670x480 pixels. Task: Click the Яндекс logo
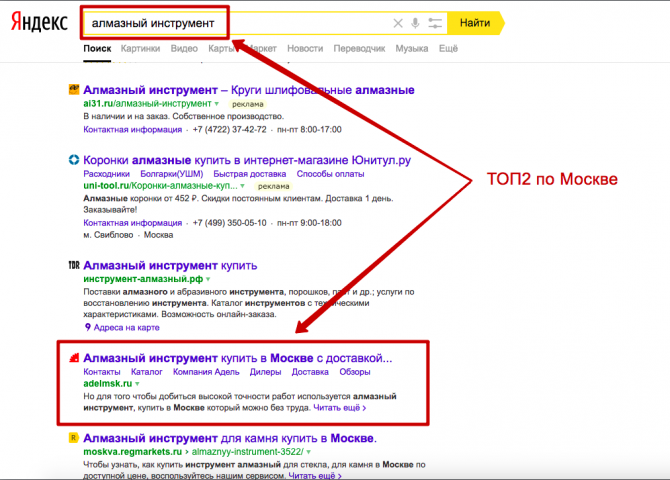[x=39, y=22]
